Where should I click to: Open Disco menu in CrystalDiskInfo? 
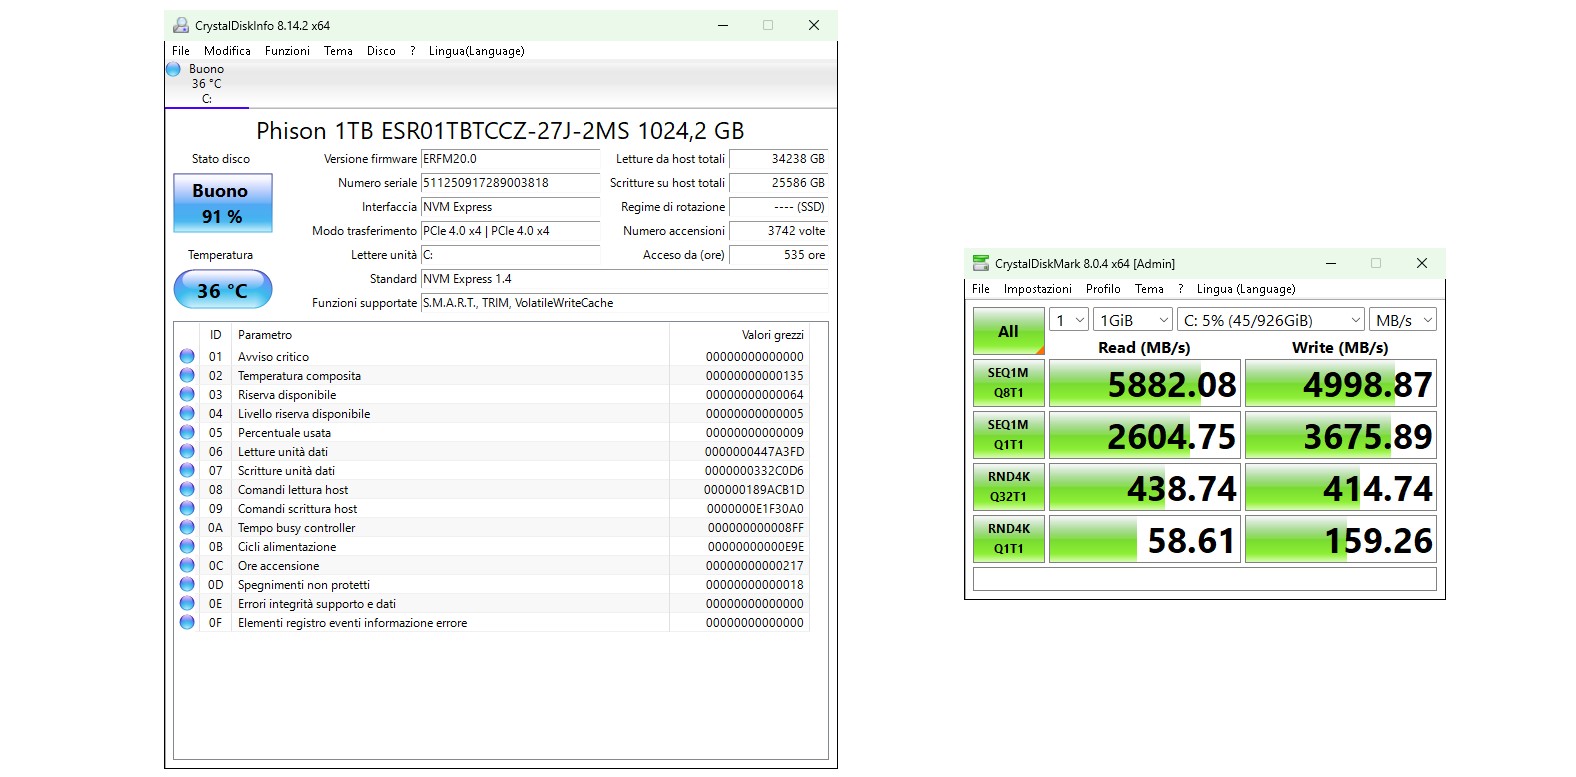[381, 51]
